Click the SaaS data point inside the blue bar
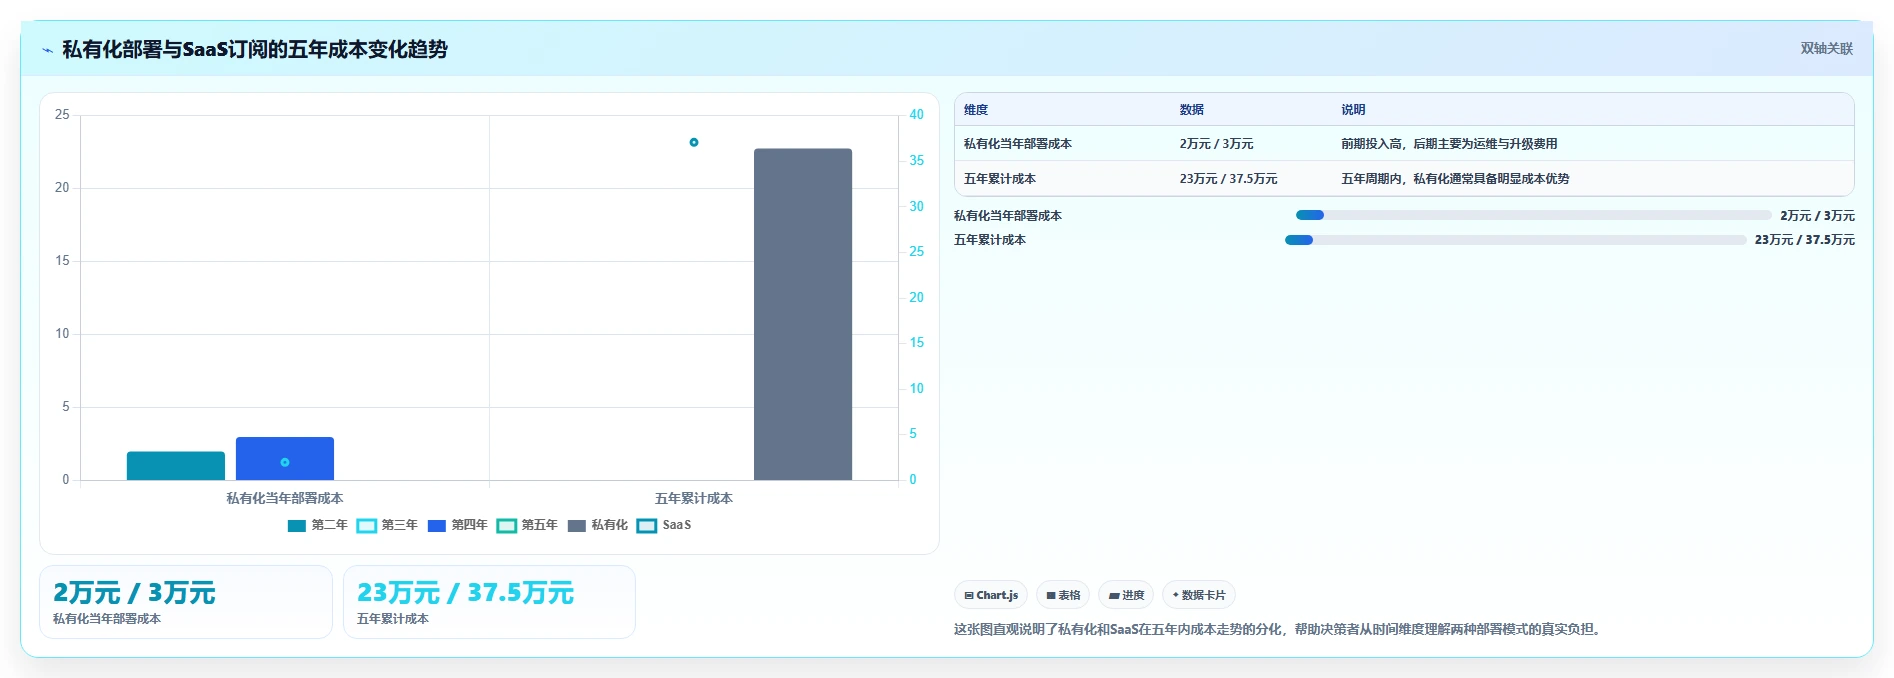The height and width of the screenshot is (678, 1894). pos(285,462)
